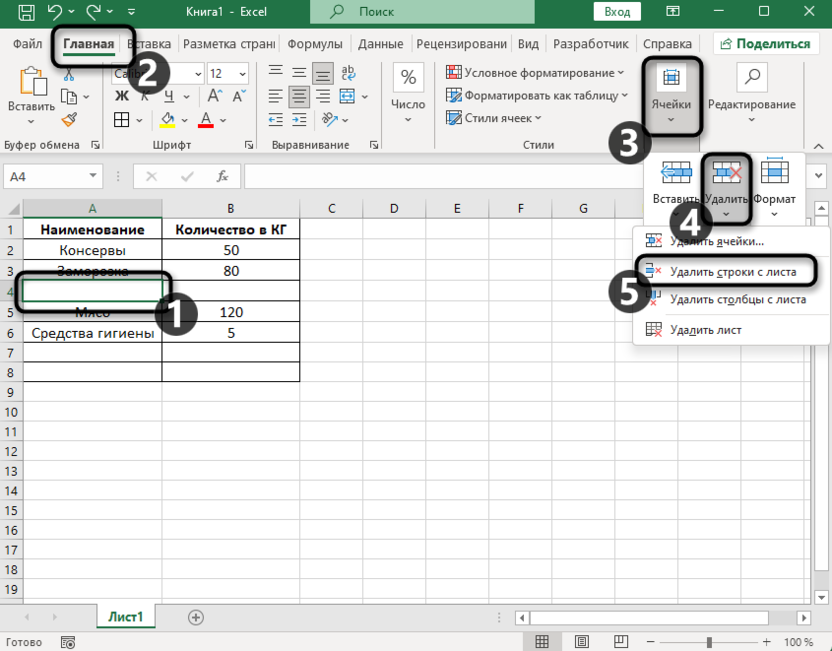Switch to Normal view icon
The width and height of the screenshot is (832, 651).
click(x=542, y=641)
